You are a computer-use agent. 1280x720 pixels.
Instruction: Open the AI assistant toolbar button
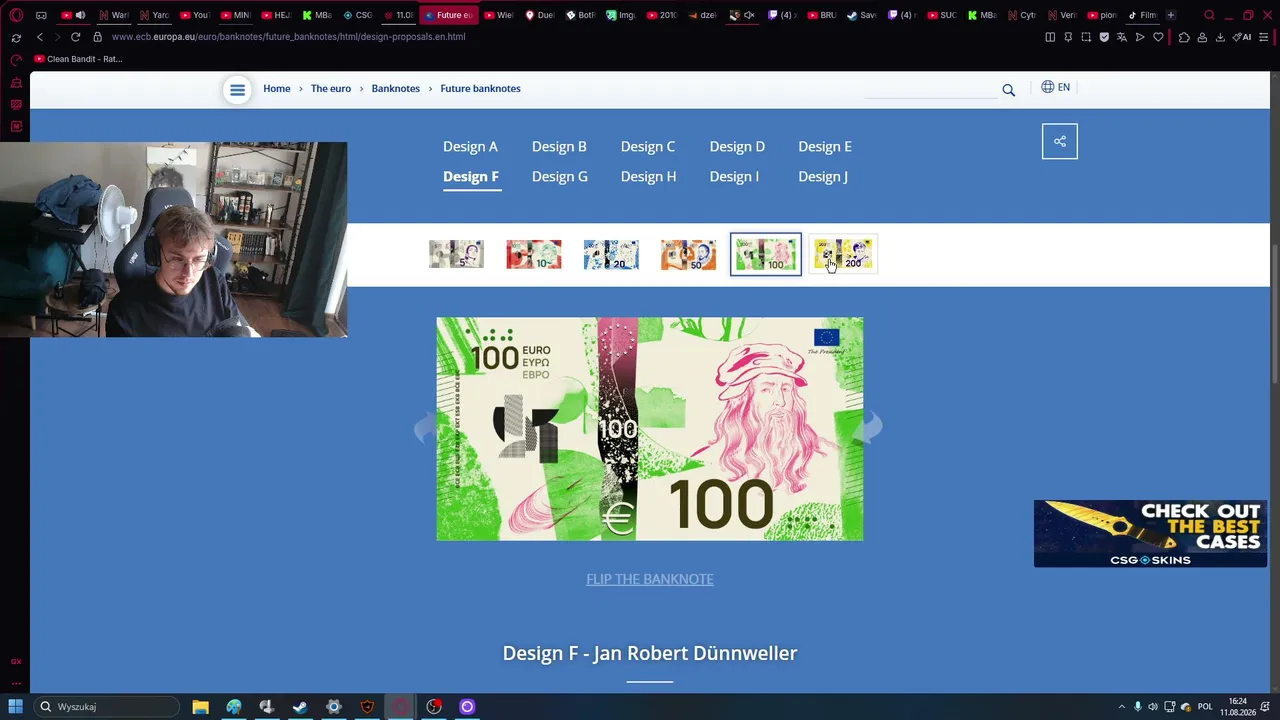coord(1242,37)
